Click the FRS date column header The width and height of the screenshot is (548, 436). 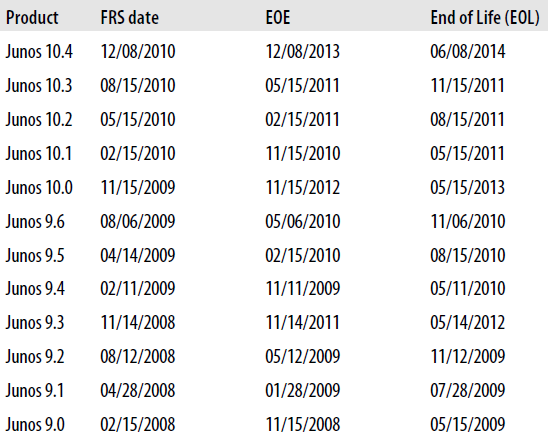point(130,17)
